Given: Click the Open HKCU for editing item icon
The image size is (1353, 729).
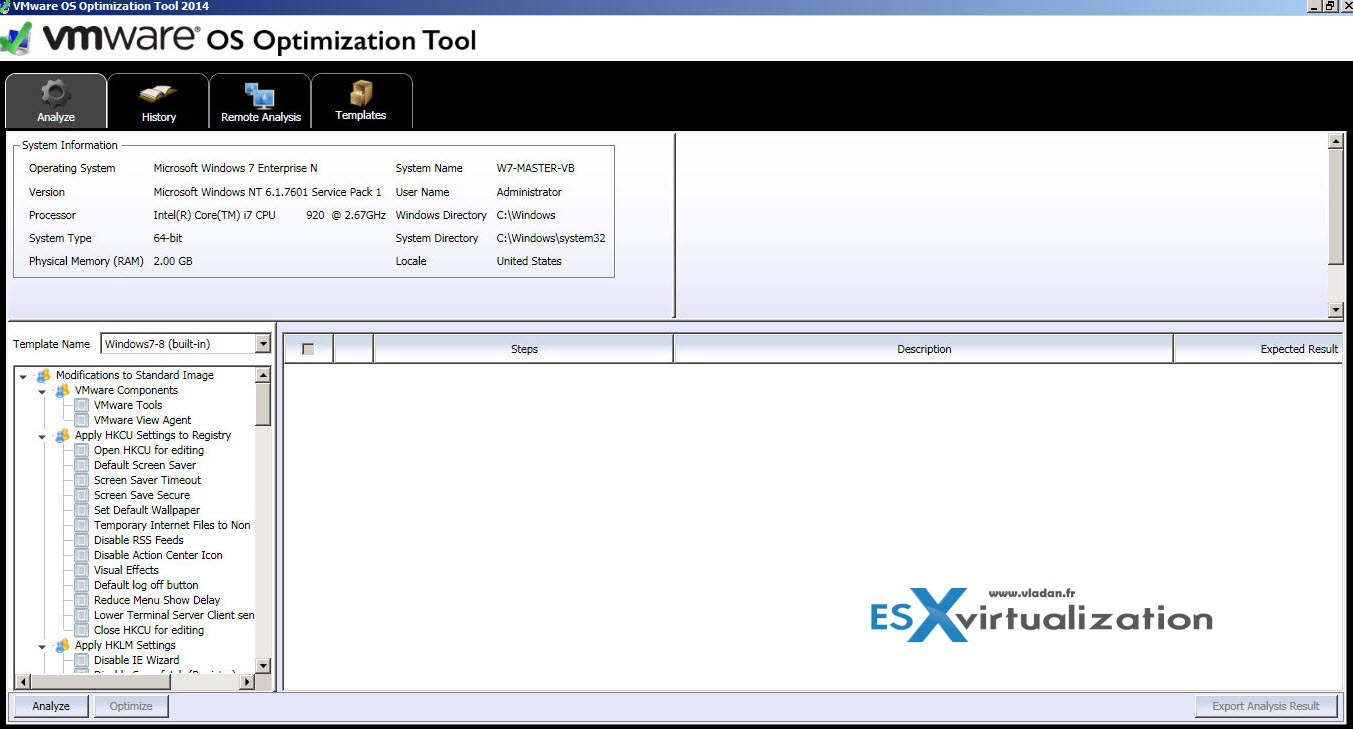Looking at the screenshot, I should pos(82,450).
